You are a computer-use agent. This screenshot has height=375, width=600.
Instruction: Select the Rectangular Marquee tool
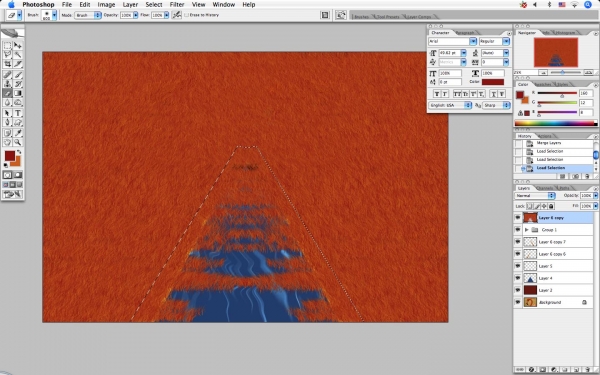pyautogui.click(x=7, y=46)
